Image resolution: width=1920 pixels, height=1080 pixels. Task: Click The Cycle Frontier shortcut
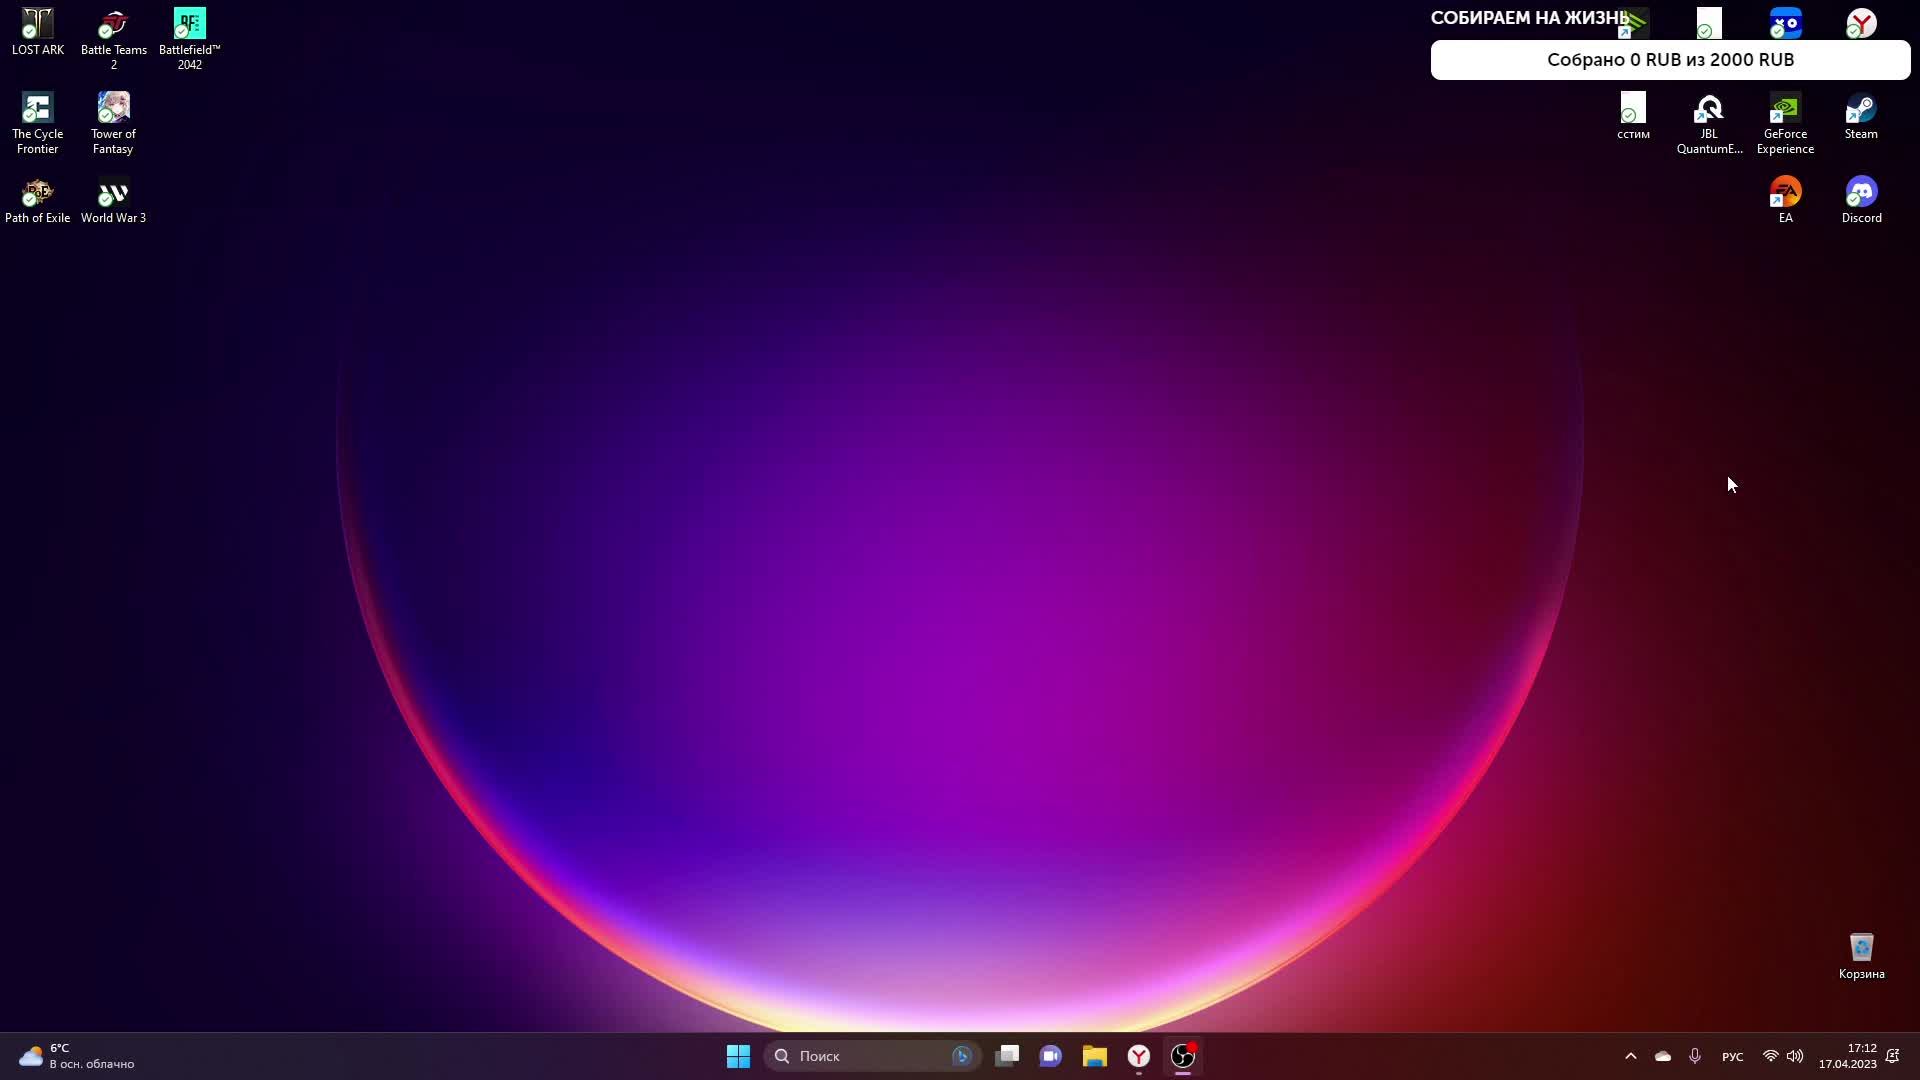pos(38,109)
